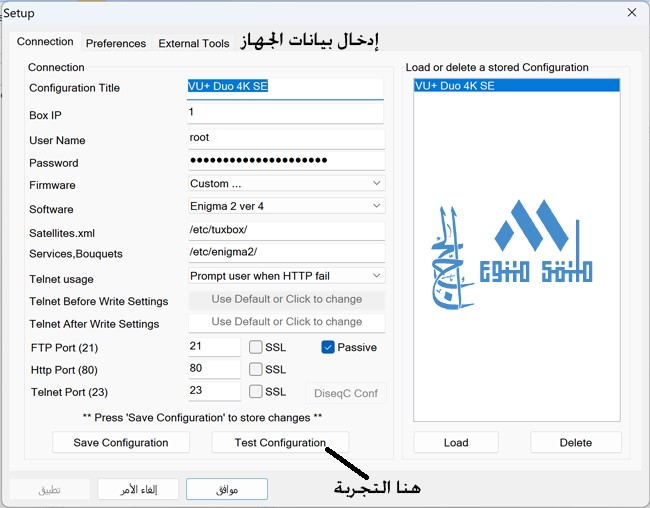The width and height of the screenshot is (650, 508).
Task: Select VU+ Duo 4K SE stored configuration
Action: point(517,86)
